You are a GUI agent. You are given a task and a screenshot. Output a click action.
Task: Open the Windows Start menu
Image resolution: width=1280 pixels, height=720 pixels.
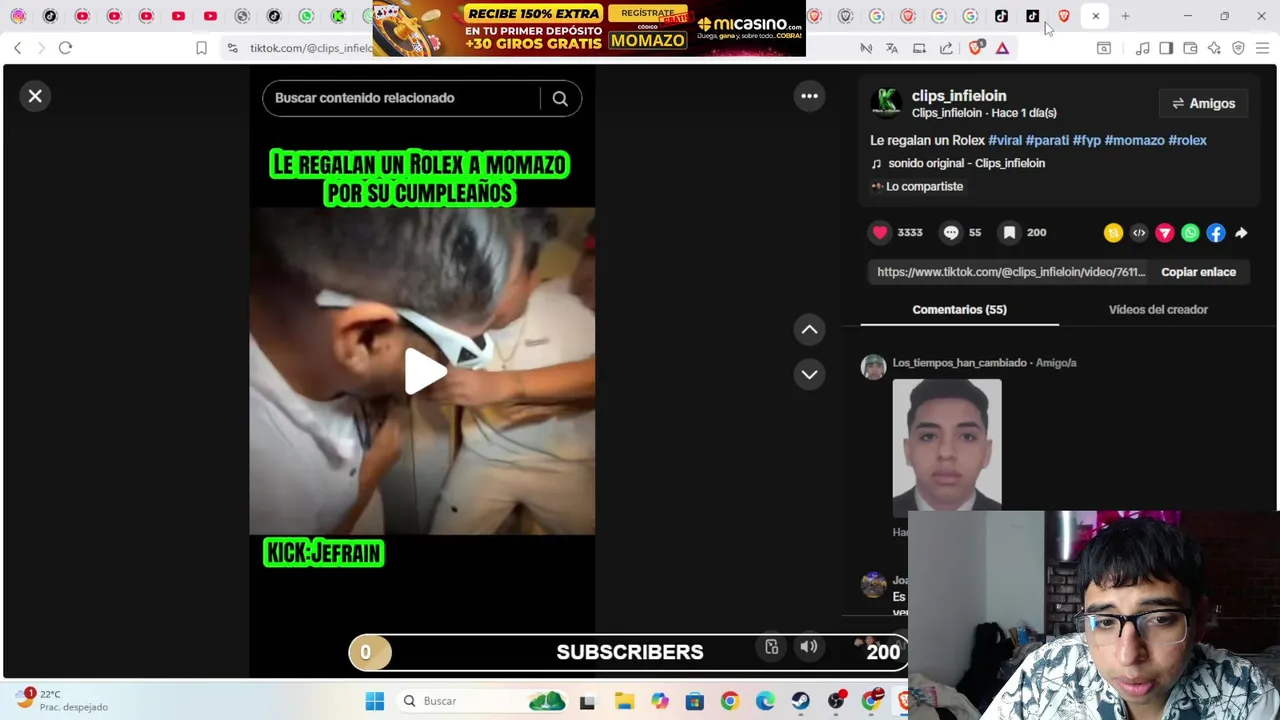(x=375, y=701)
